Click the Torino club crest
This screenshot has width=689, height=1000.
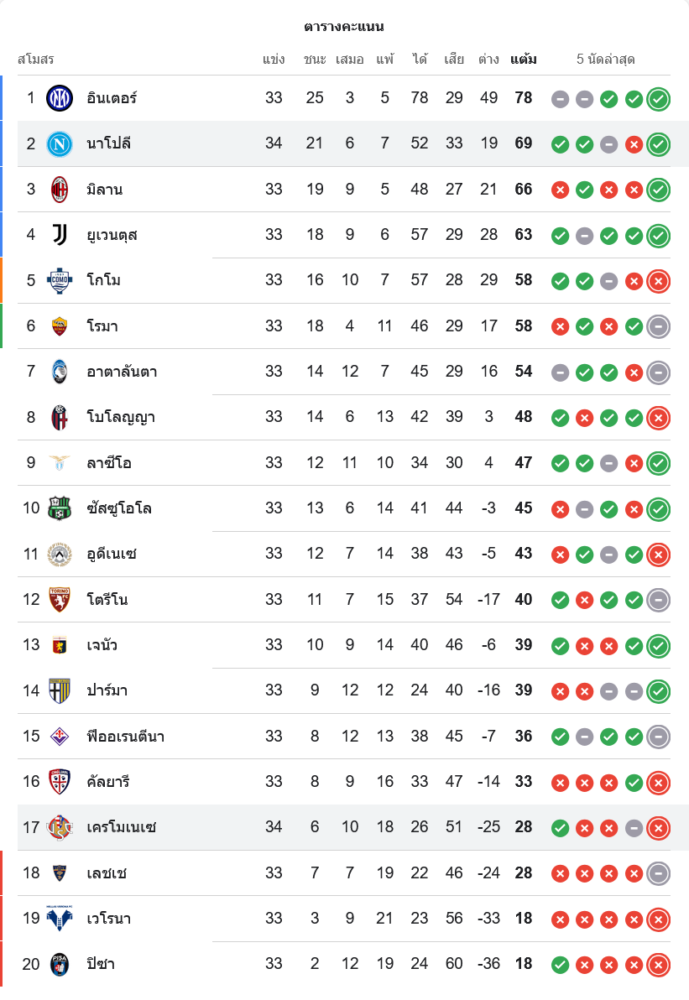click(x=60, y=599)
